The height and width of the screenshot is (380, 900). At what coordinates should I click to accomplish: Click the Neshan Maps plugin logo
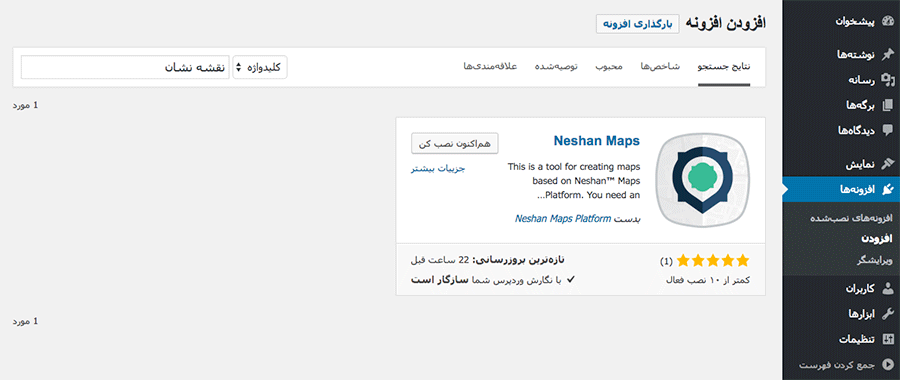703,181
